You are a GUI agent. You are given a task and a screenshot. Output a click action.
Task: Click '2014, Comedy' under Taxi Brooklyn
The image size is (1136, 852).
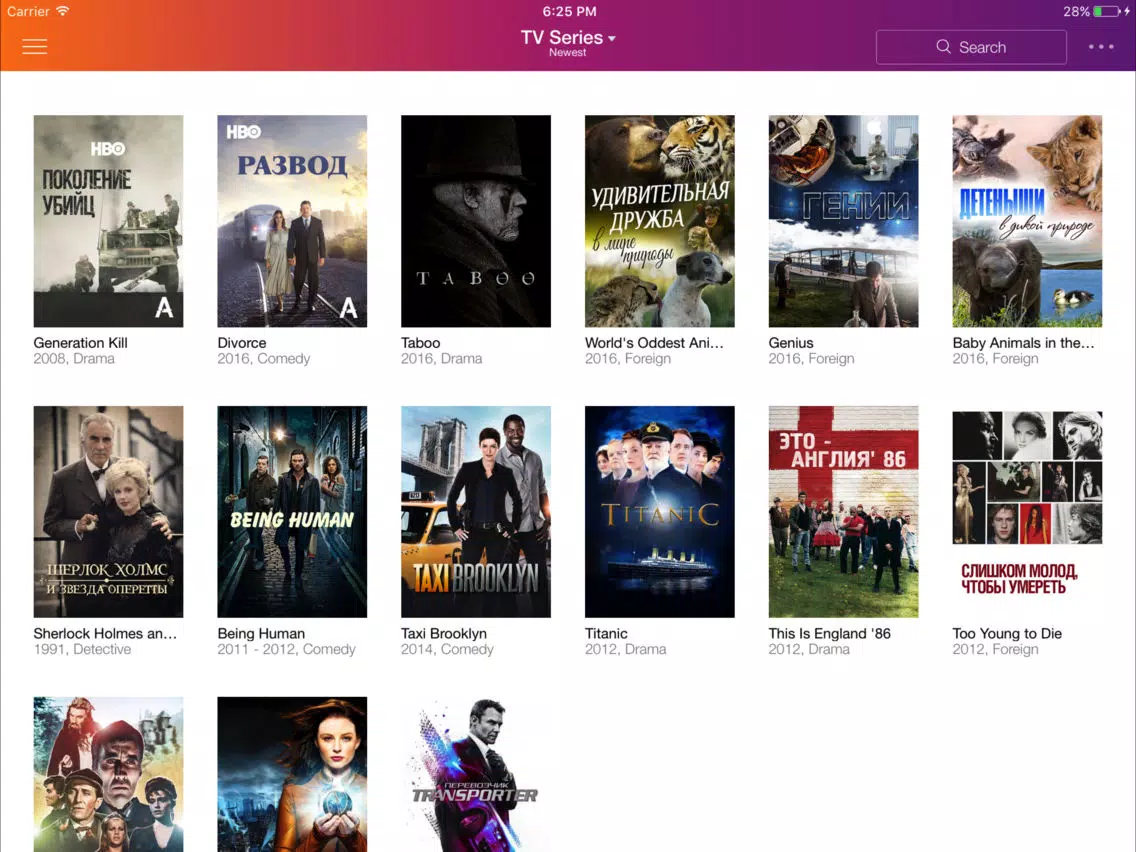point(448,649)
